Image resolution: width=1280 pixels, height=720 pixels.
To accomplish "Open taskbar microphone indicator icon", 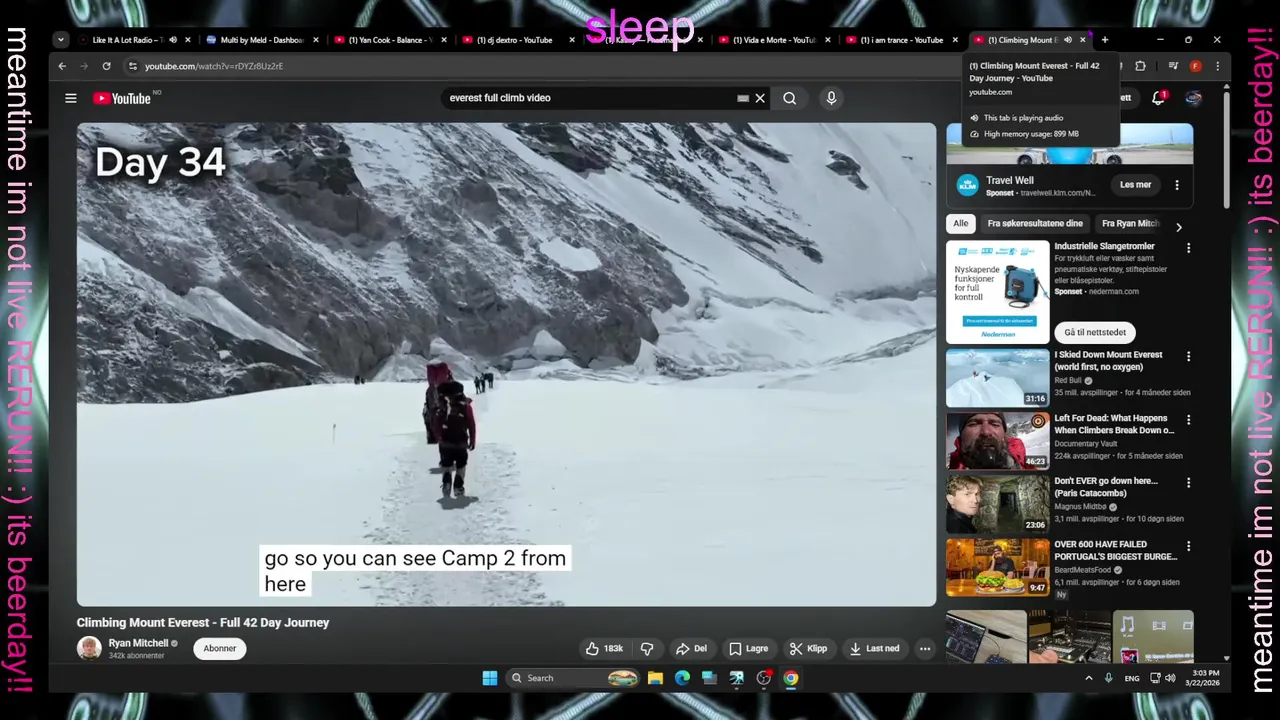I will click(x=1108, y=678).
